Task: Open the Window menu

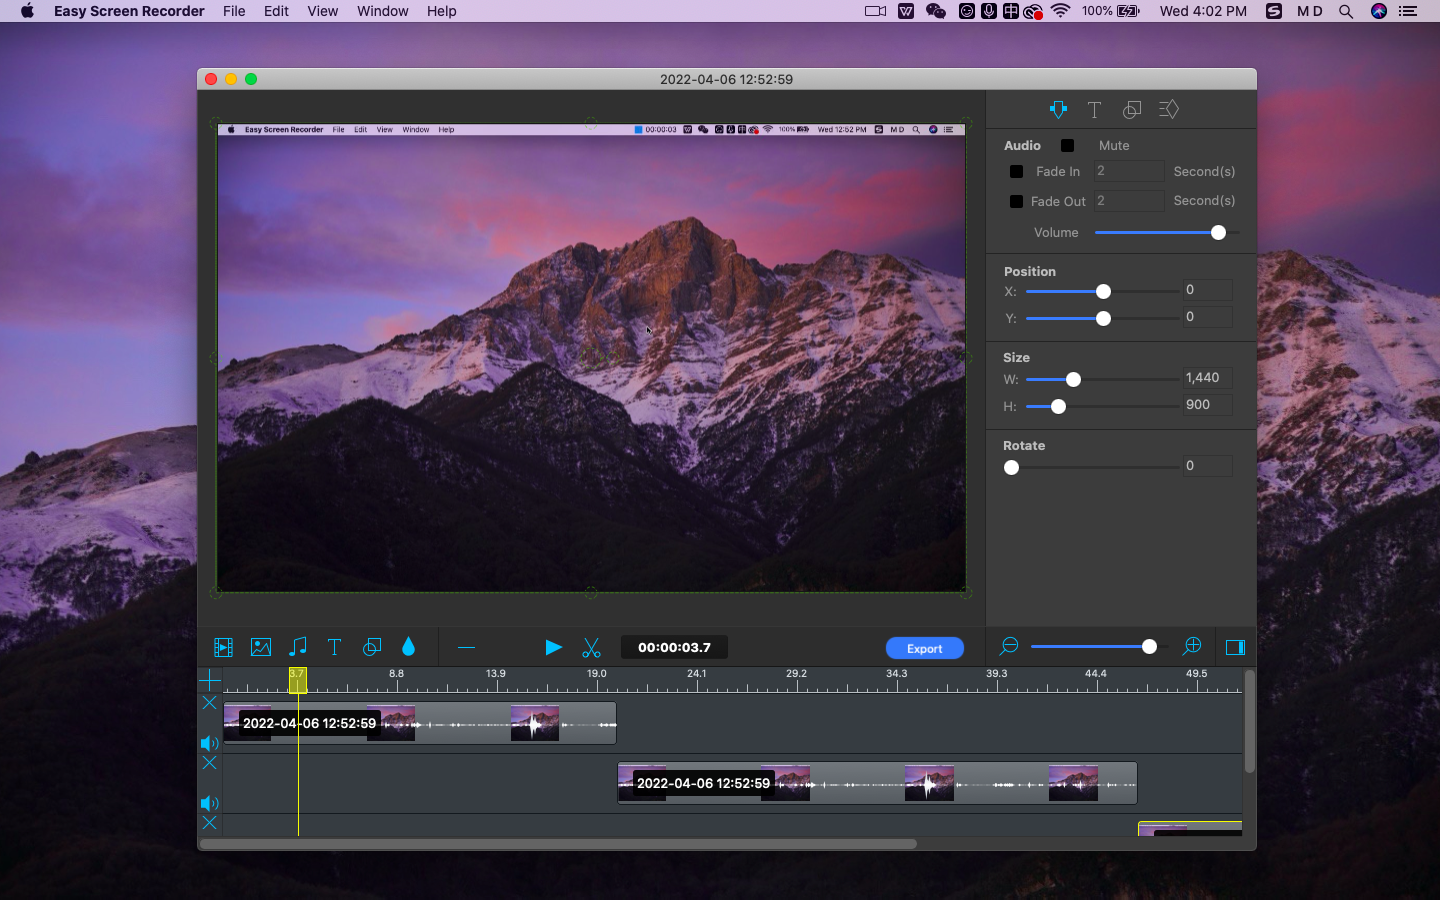Action: point(382,11)
